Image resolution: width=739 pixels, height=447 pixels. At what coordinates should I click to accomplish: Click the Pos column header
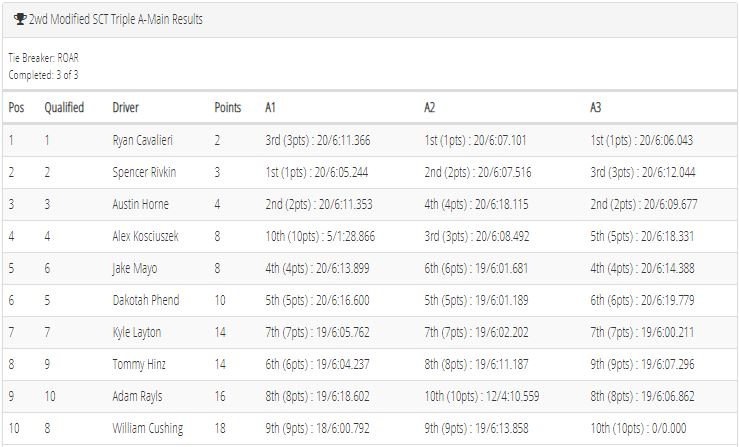(x=16, y=108)
